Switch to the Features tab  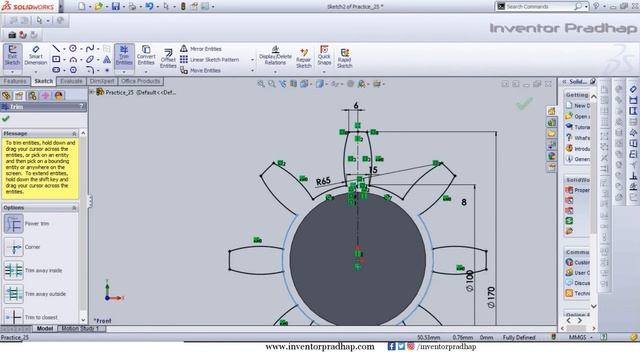15,81
